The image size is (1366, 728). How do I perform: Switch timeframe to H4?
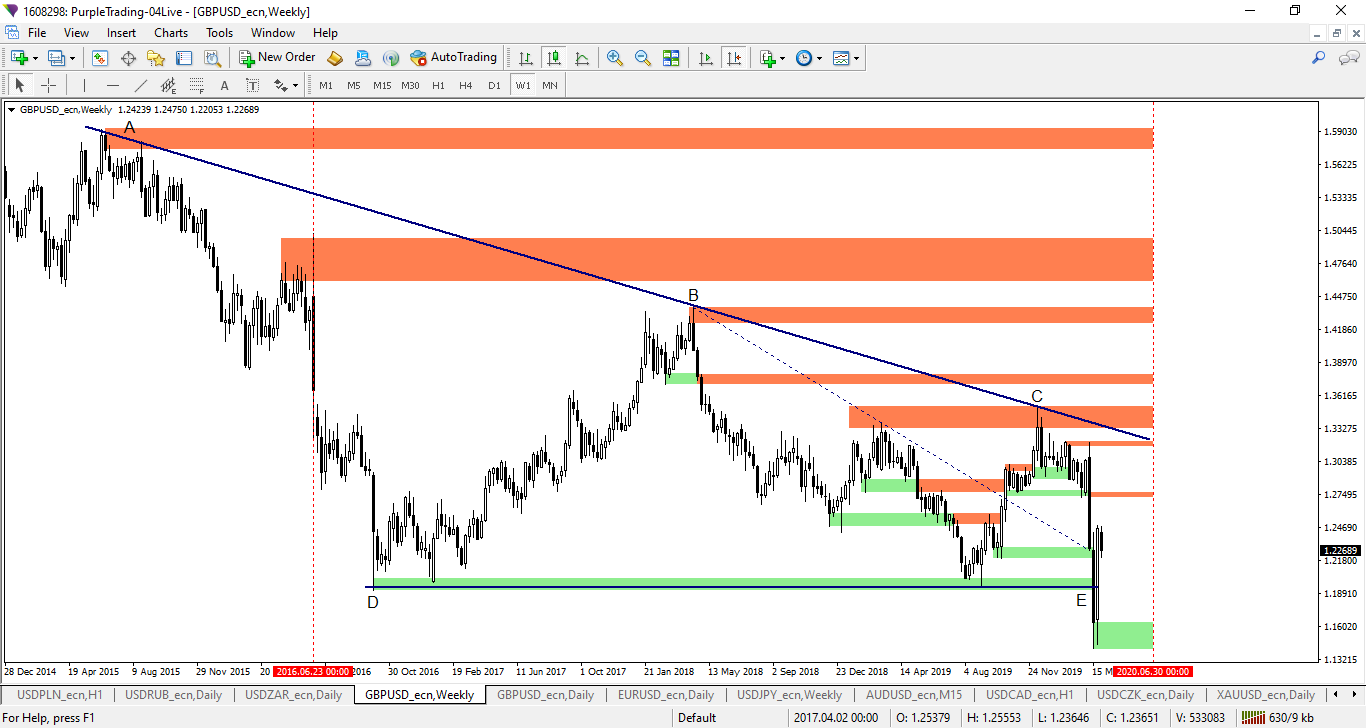point(466,85)
